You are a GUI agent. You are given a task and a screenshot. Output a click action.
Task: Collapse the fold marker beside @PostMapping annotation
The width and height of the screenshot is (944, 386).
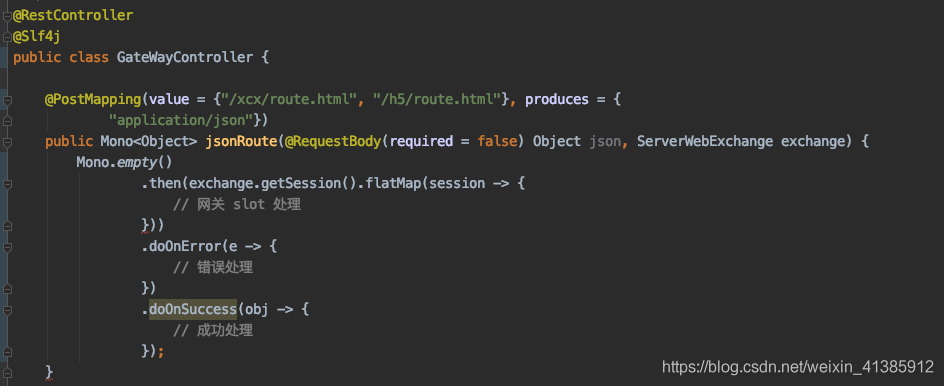click(x=7, y=100)
